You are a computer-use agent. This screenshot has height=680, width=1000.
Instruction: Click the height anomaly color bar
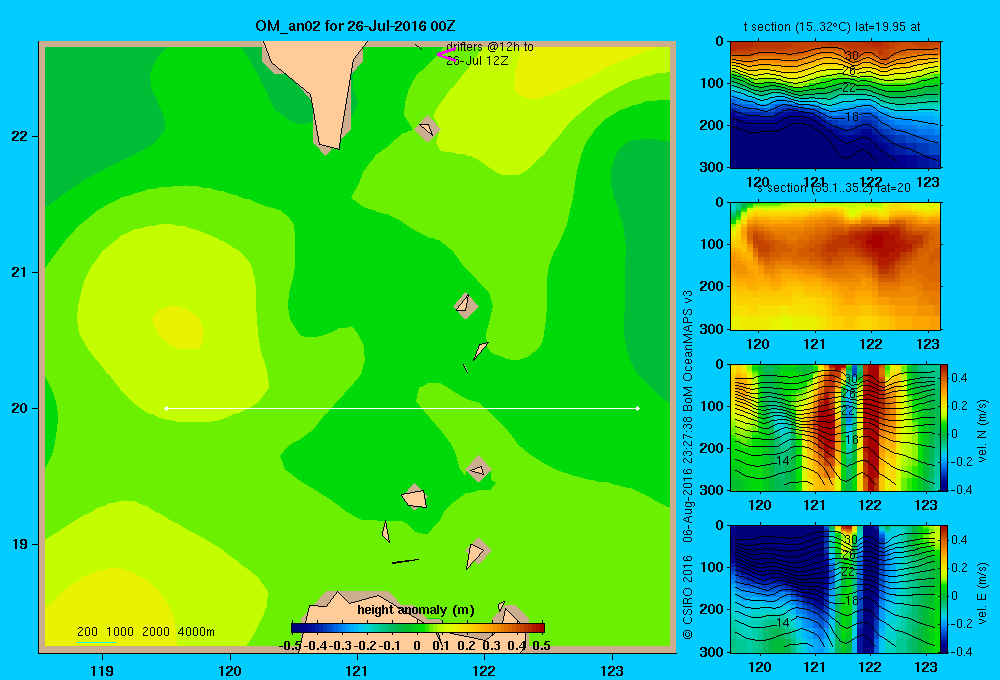(x=418, y=627)
